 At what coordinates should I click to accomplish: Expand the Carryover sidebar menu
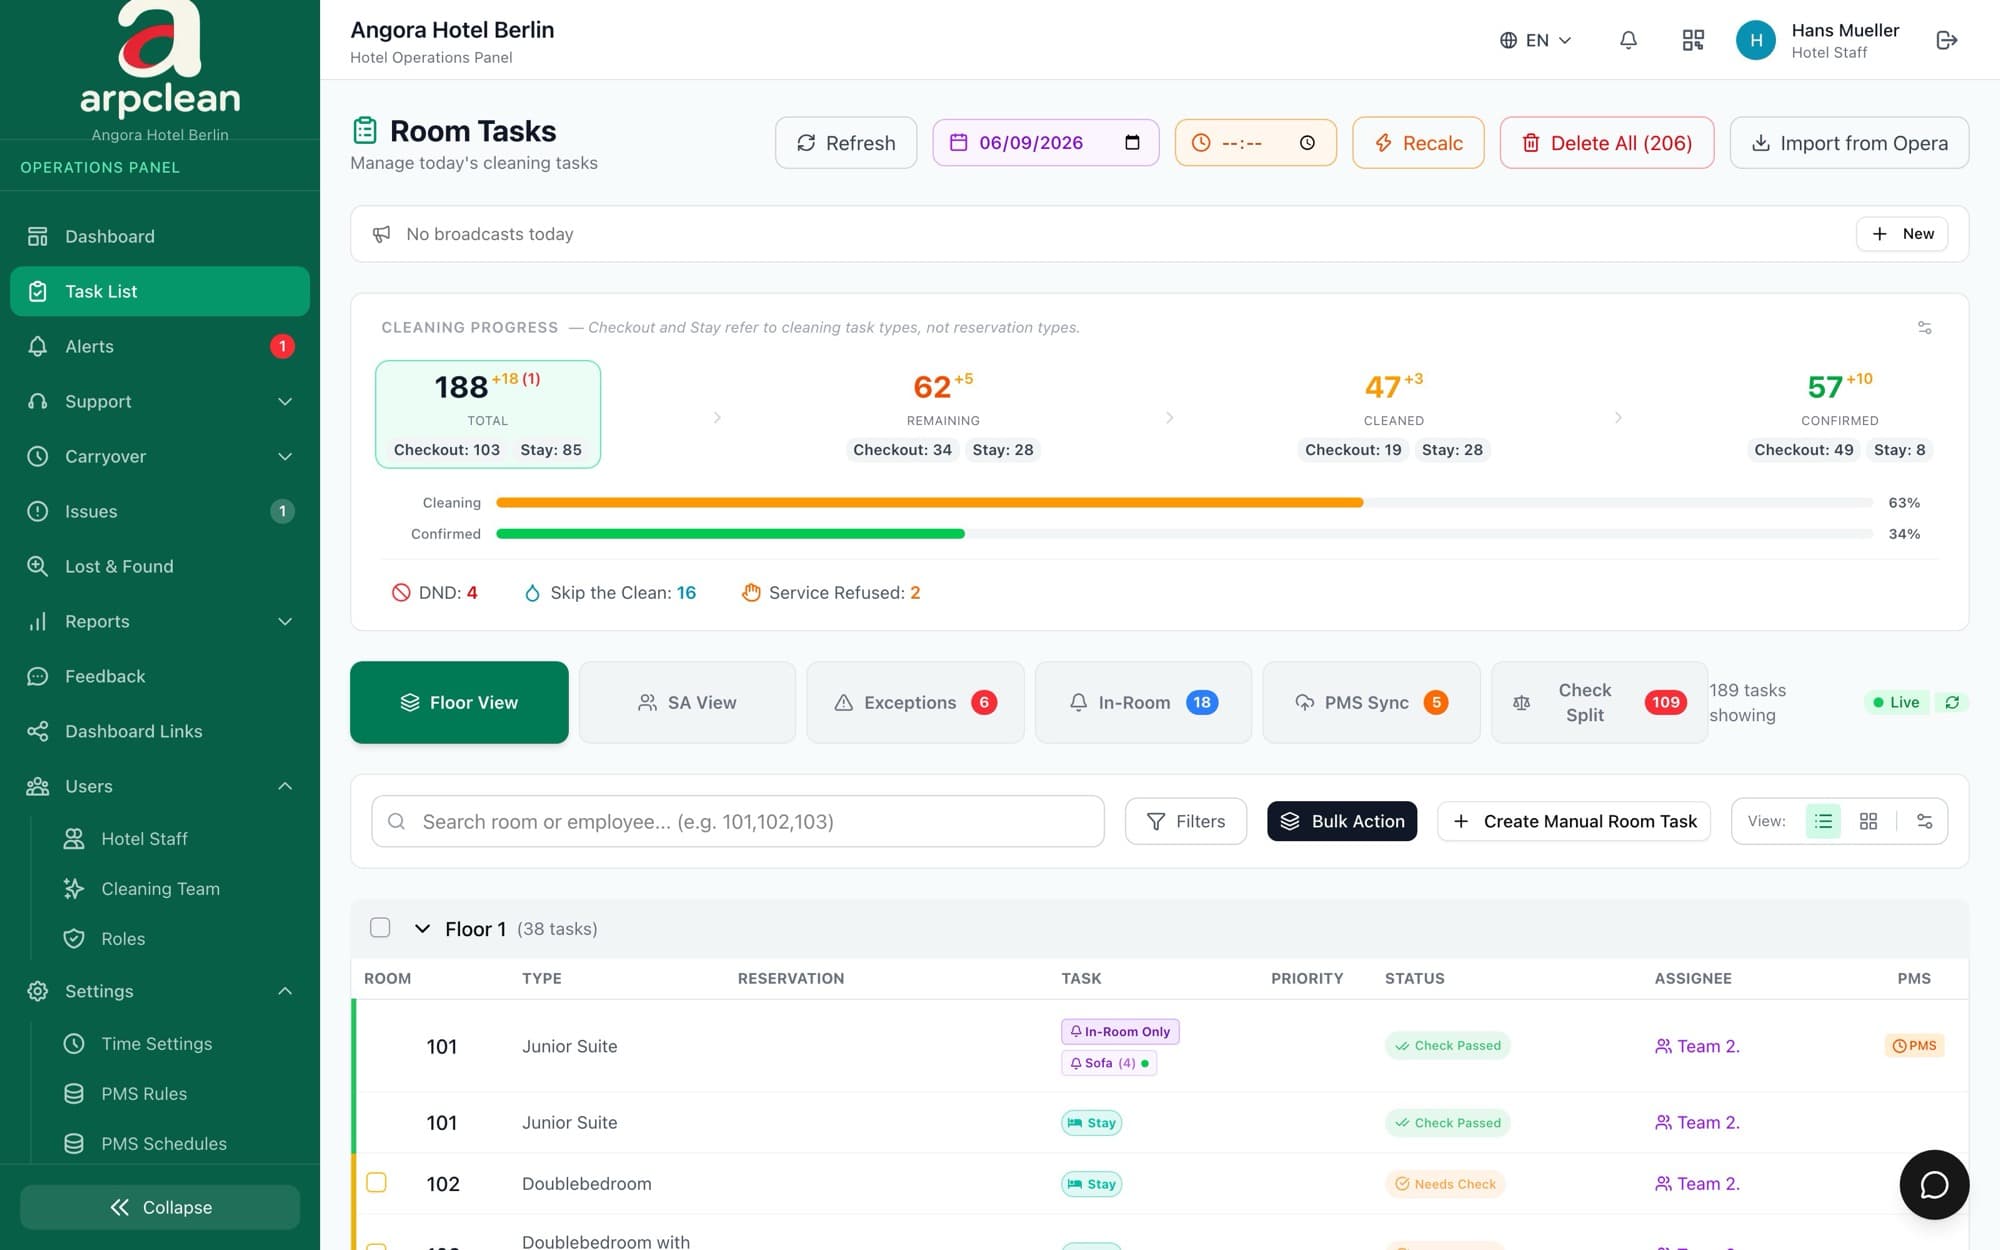pyautogui.click(x=160, y=456)
